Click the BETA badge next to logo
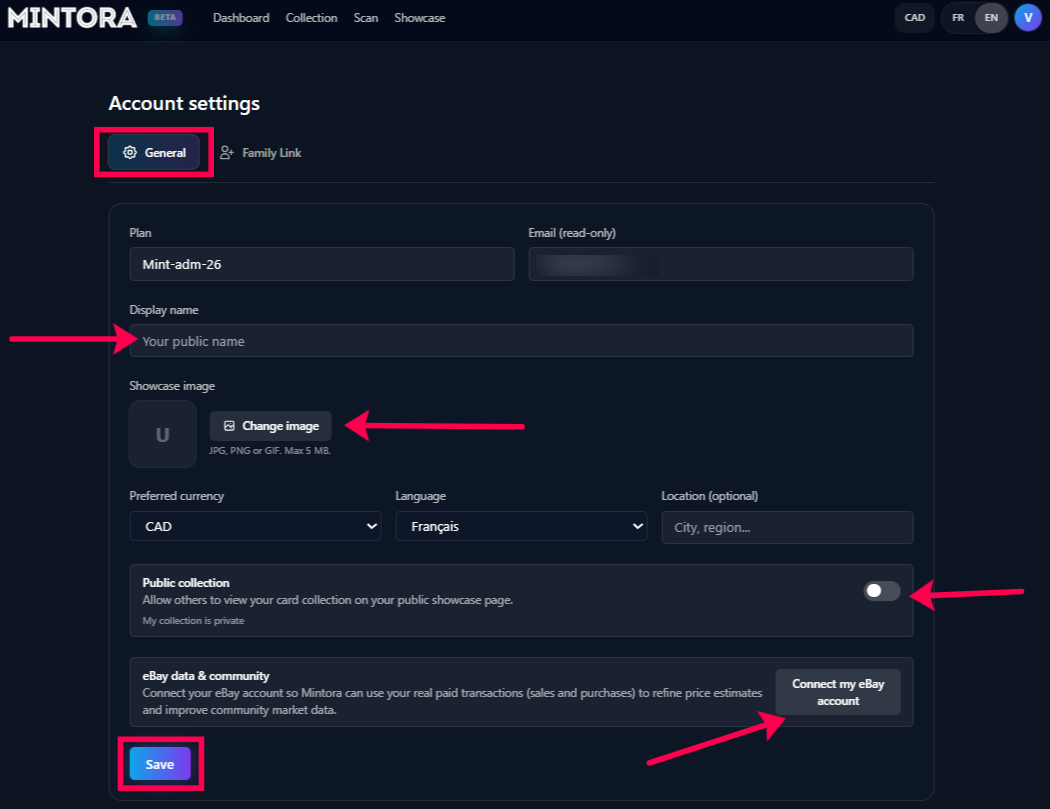 tap(165, 18)
